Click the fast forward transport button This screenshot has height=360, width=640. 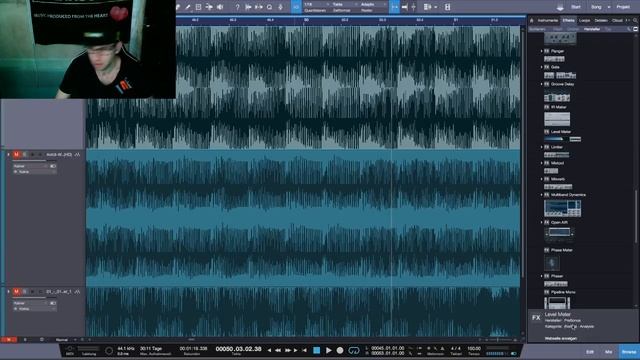pyautogui.click(x=288, y=350)
